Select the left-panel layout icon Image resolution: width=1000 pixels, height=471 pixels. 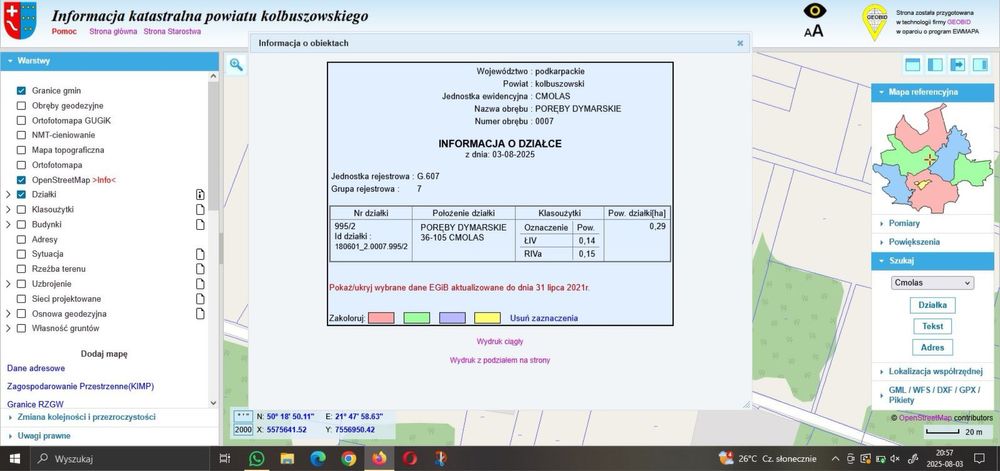coord(935,64)
